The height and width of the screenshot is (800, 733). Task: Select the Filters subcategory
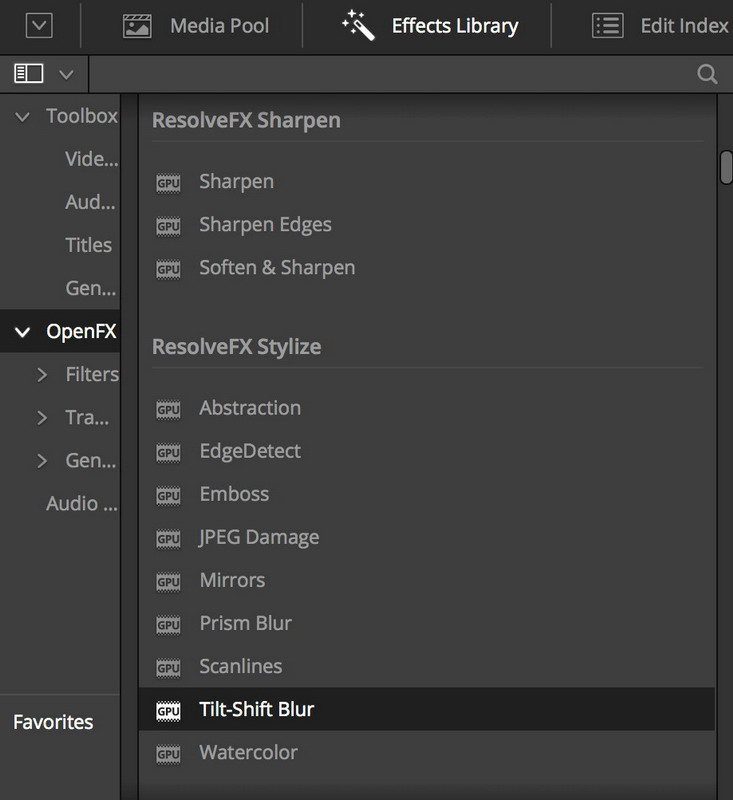coord(92,374)
